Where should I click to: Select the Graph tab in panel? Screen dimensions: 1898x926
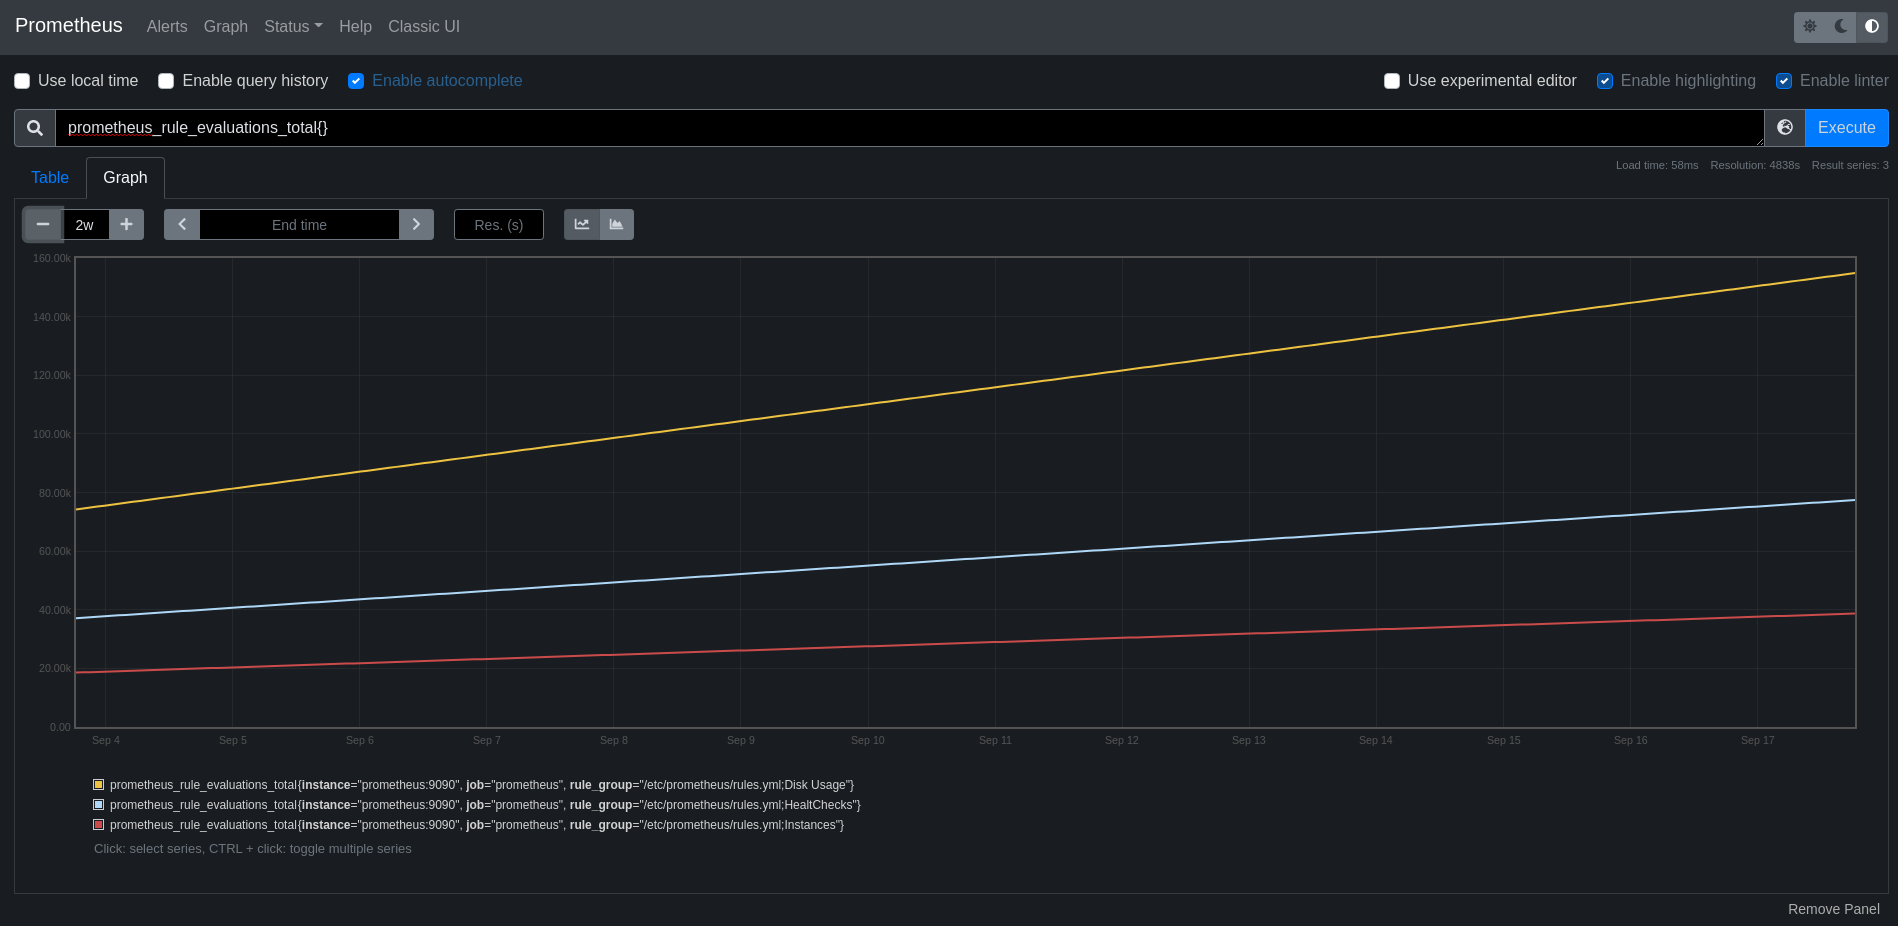(x=125, y=178)
